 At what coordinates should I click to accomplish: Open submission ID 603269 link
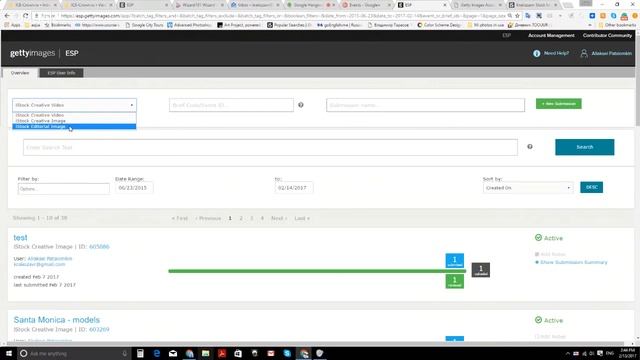pyautogui.click(x=99, y=329)
